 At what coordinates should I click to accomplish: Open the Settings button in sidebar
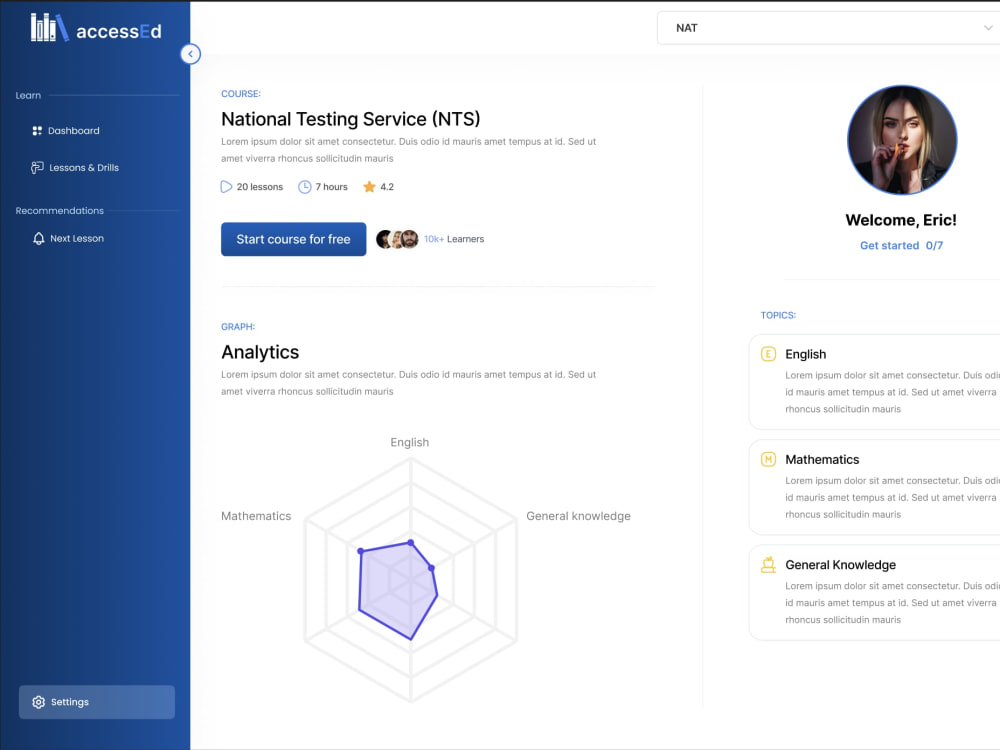tap(97, 702)
